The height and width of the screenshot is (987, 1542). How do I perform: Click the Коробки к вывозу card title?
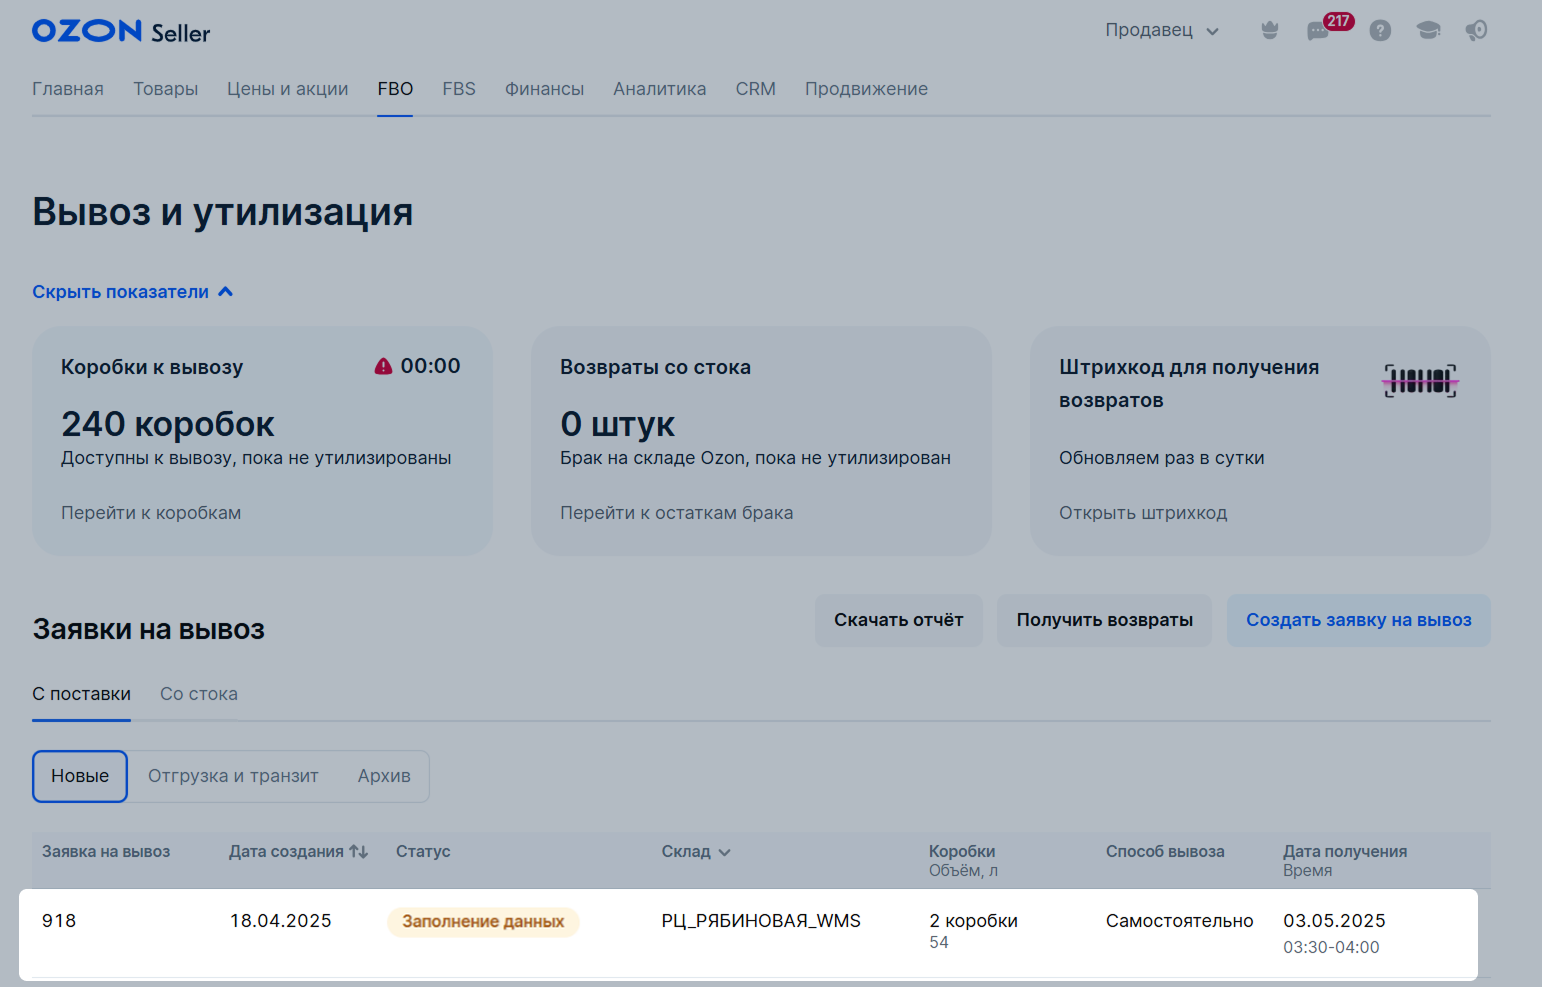pos(152,367)
